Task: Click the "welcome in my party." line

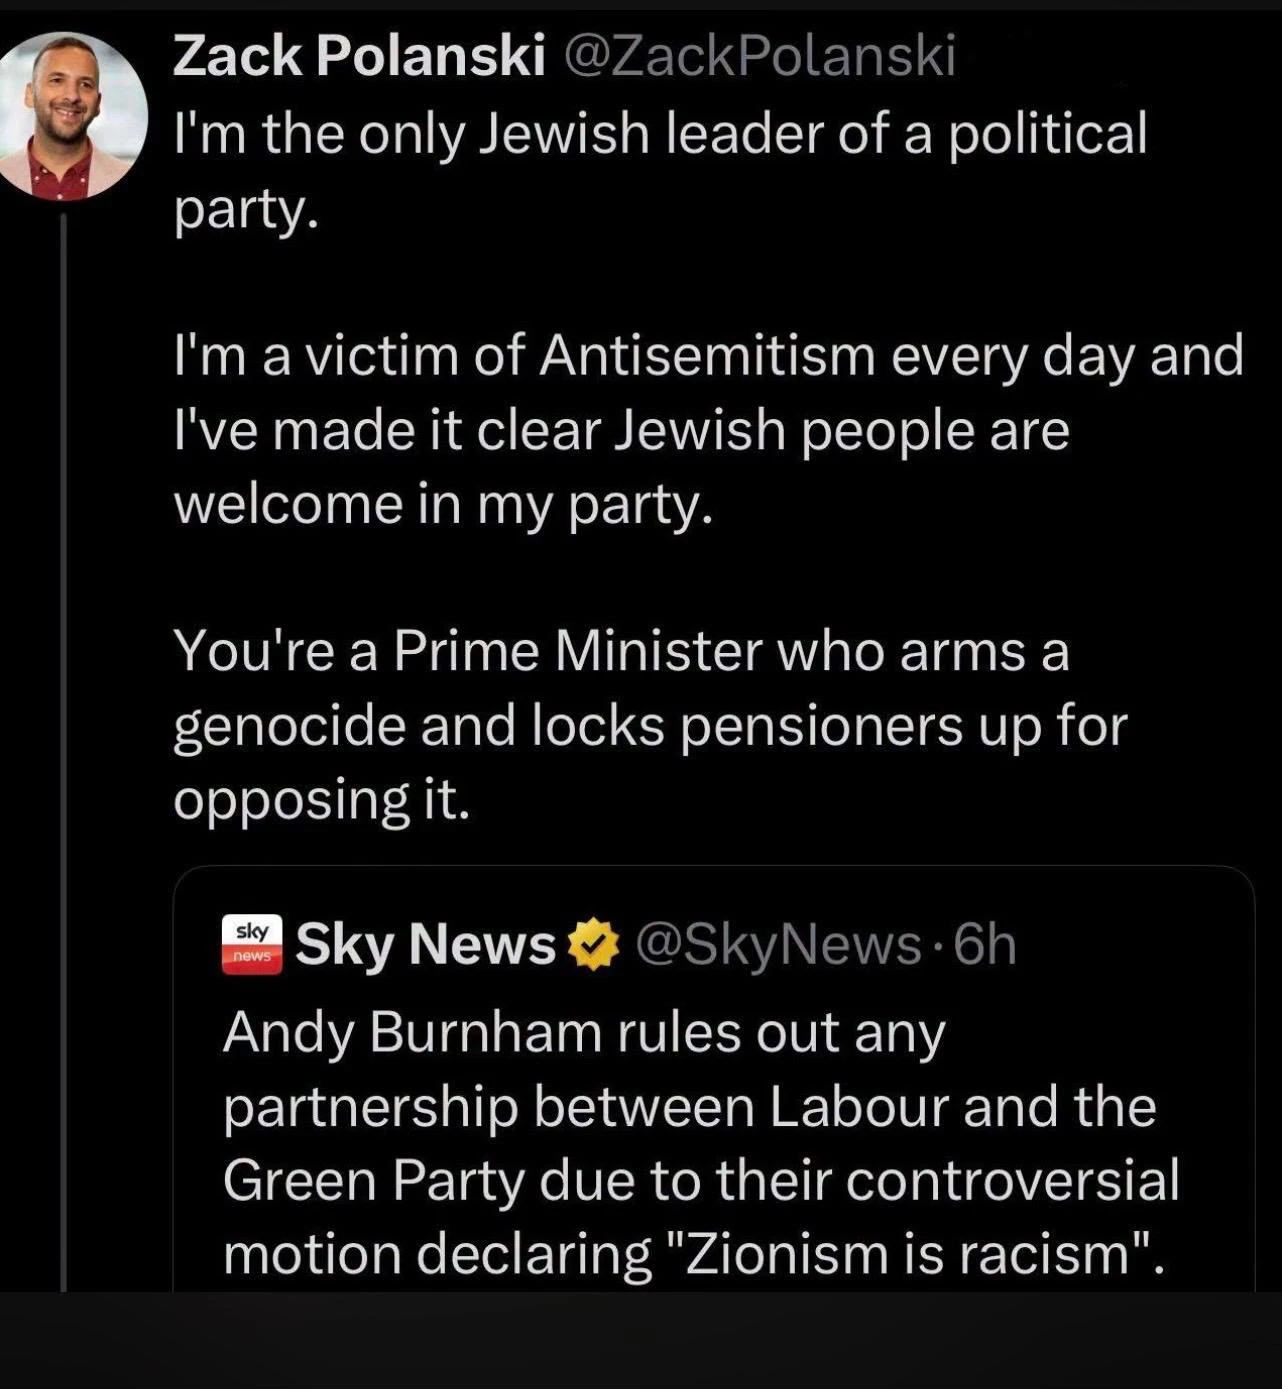Action: 444,505
